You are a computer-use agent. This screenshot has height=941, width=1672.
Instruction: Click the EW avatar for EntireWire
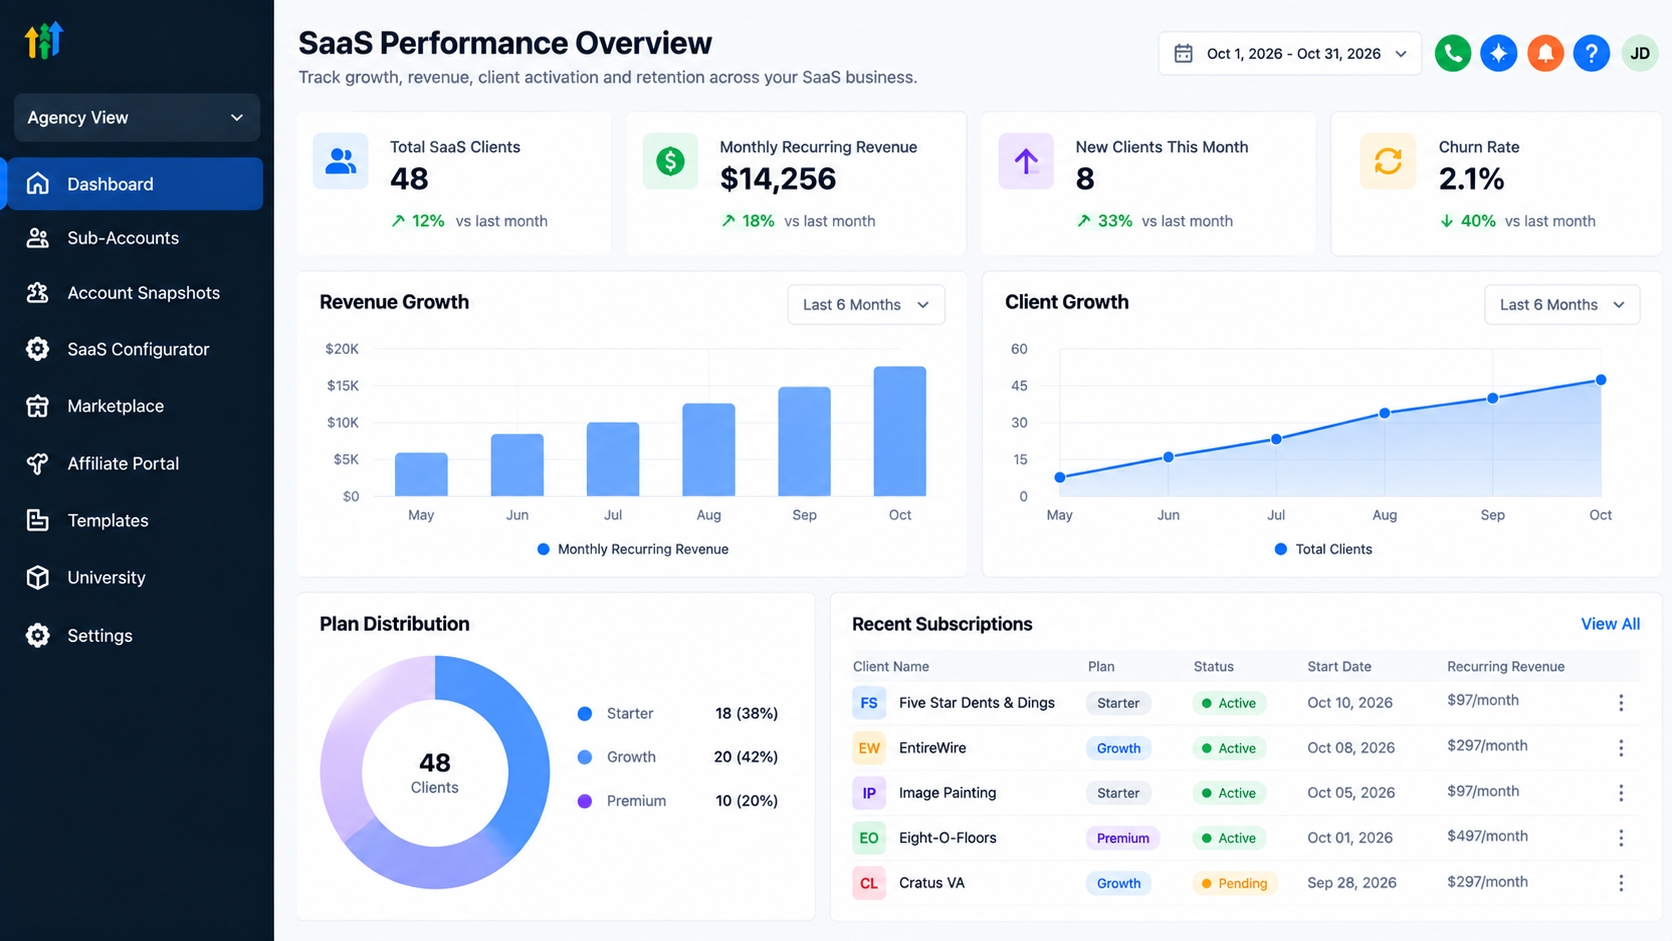coord(869,748)
